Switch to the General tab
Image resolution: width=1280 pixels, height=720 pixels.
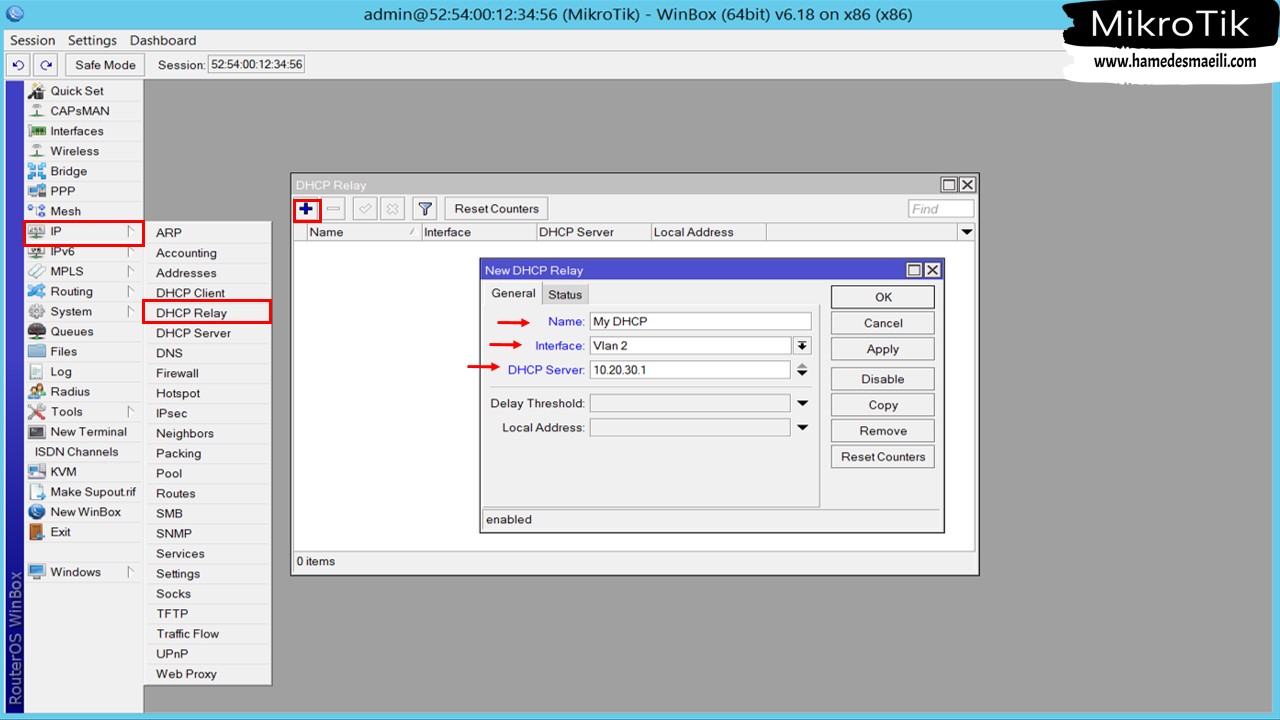coord(513,293)
